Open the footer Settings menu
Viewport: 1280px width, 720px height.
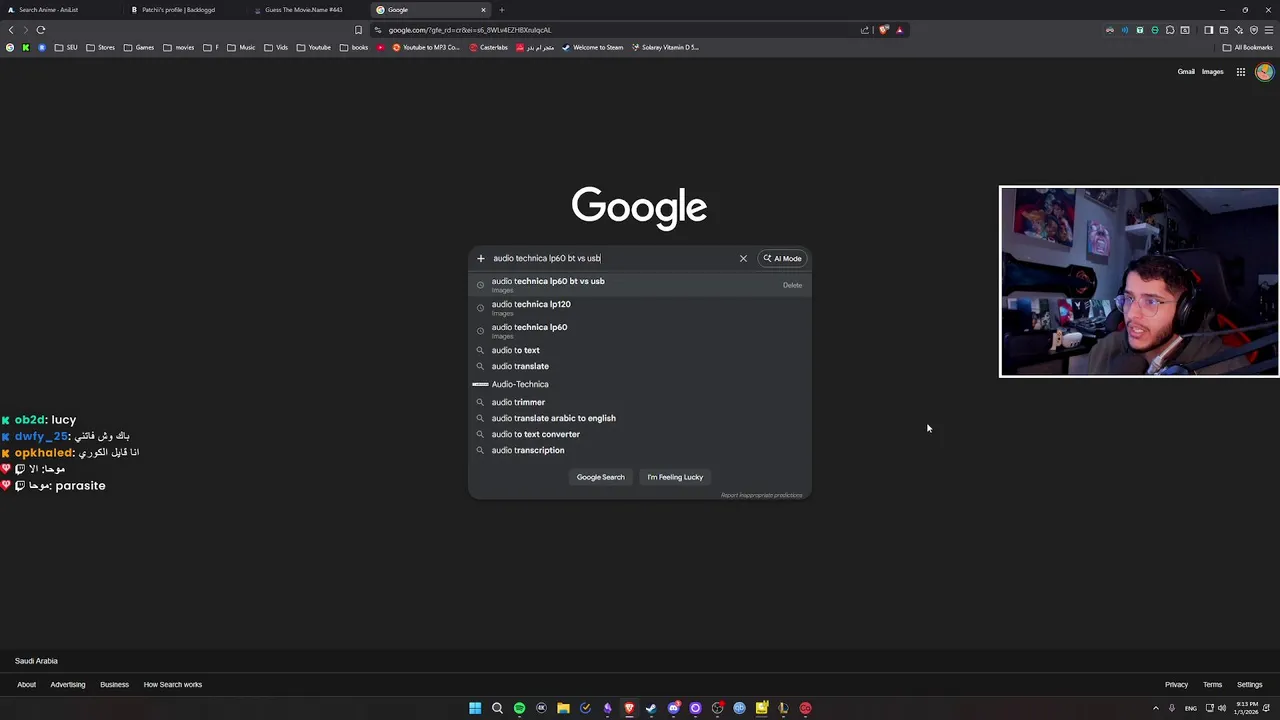(1250, 685)
